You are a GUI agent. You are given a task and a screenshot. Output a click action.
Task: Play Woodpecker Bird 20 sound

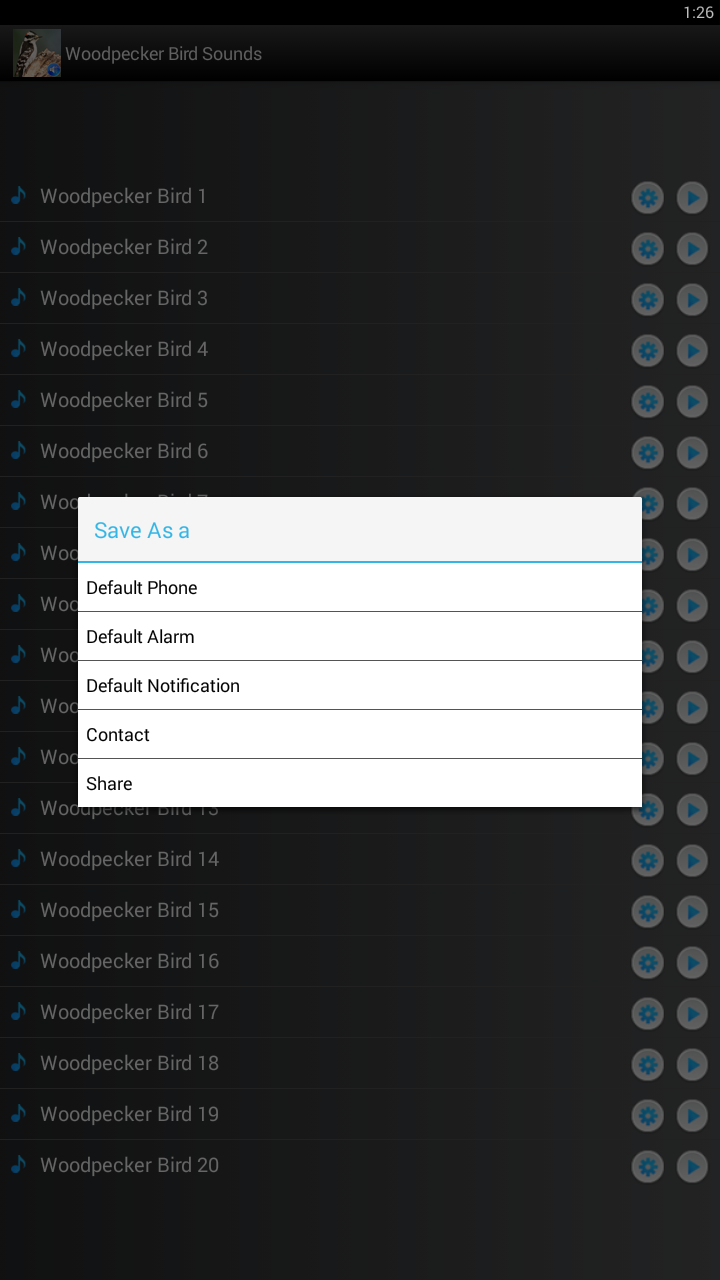coord(692,1167)
